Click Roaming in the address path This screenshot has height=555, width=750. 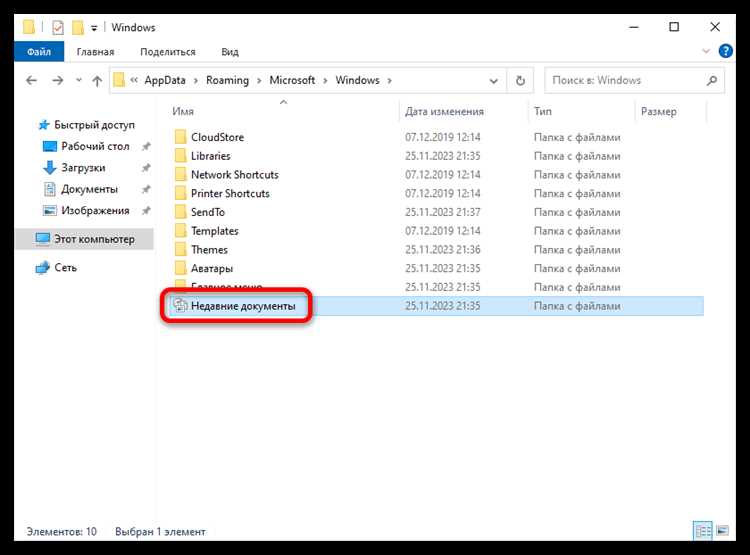coord(227,80)
